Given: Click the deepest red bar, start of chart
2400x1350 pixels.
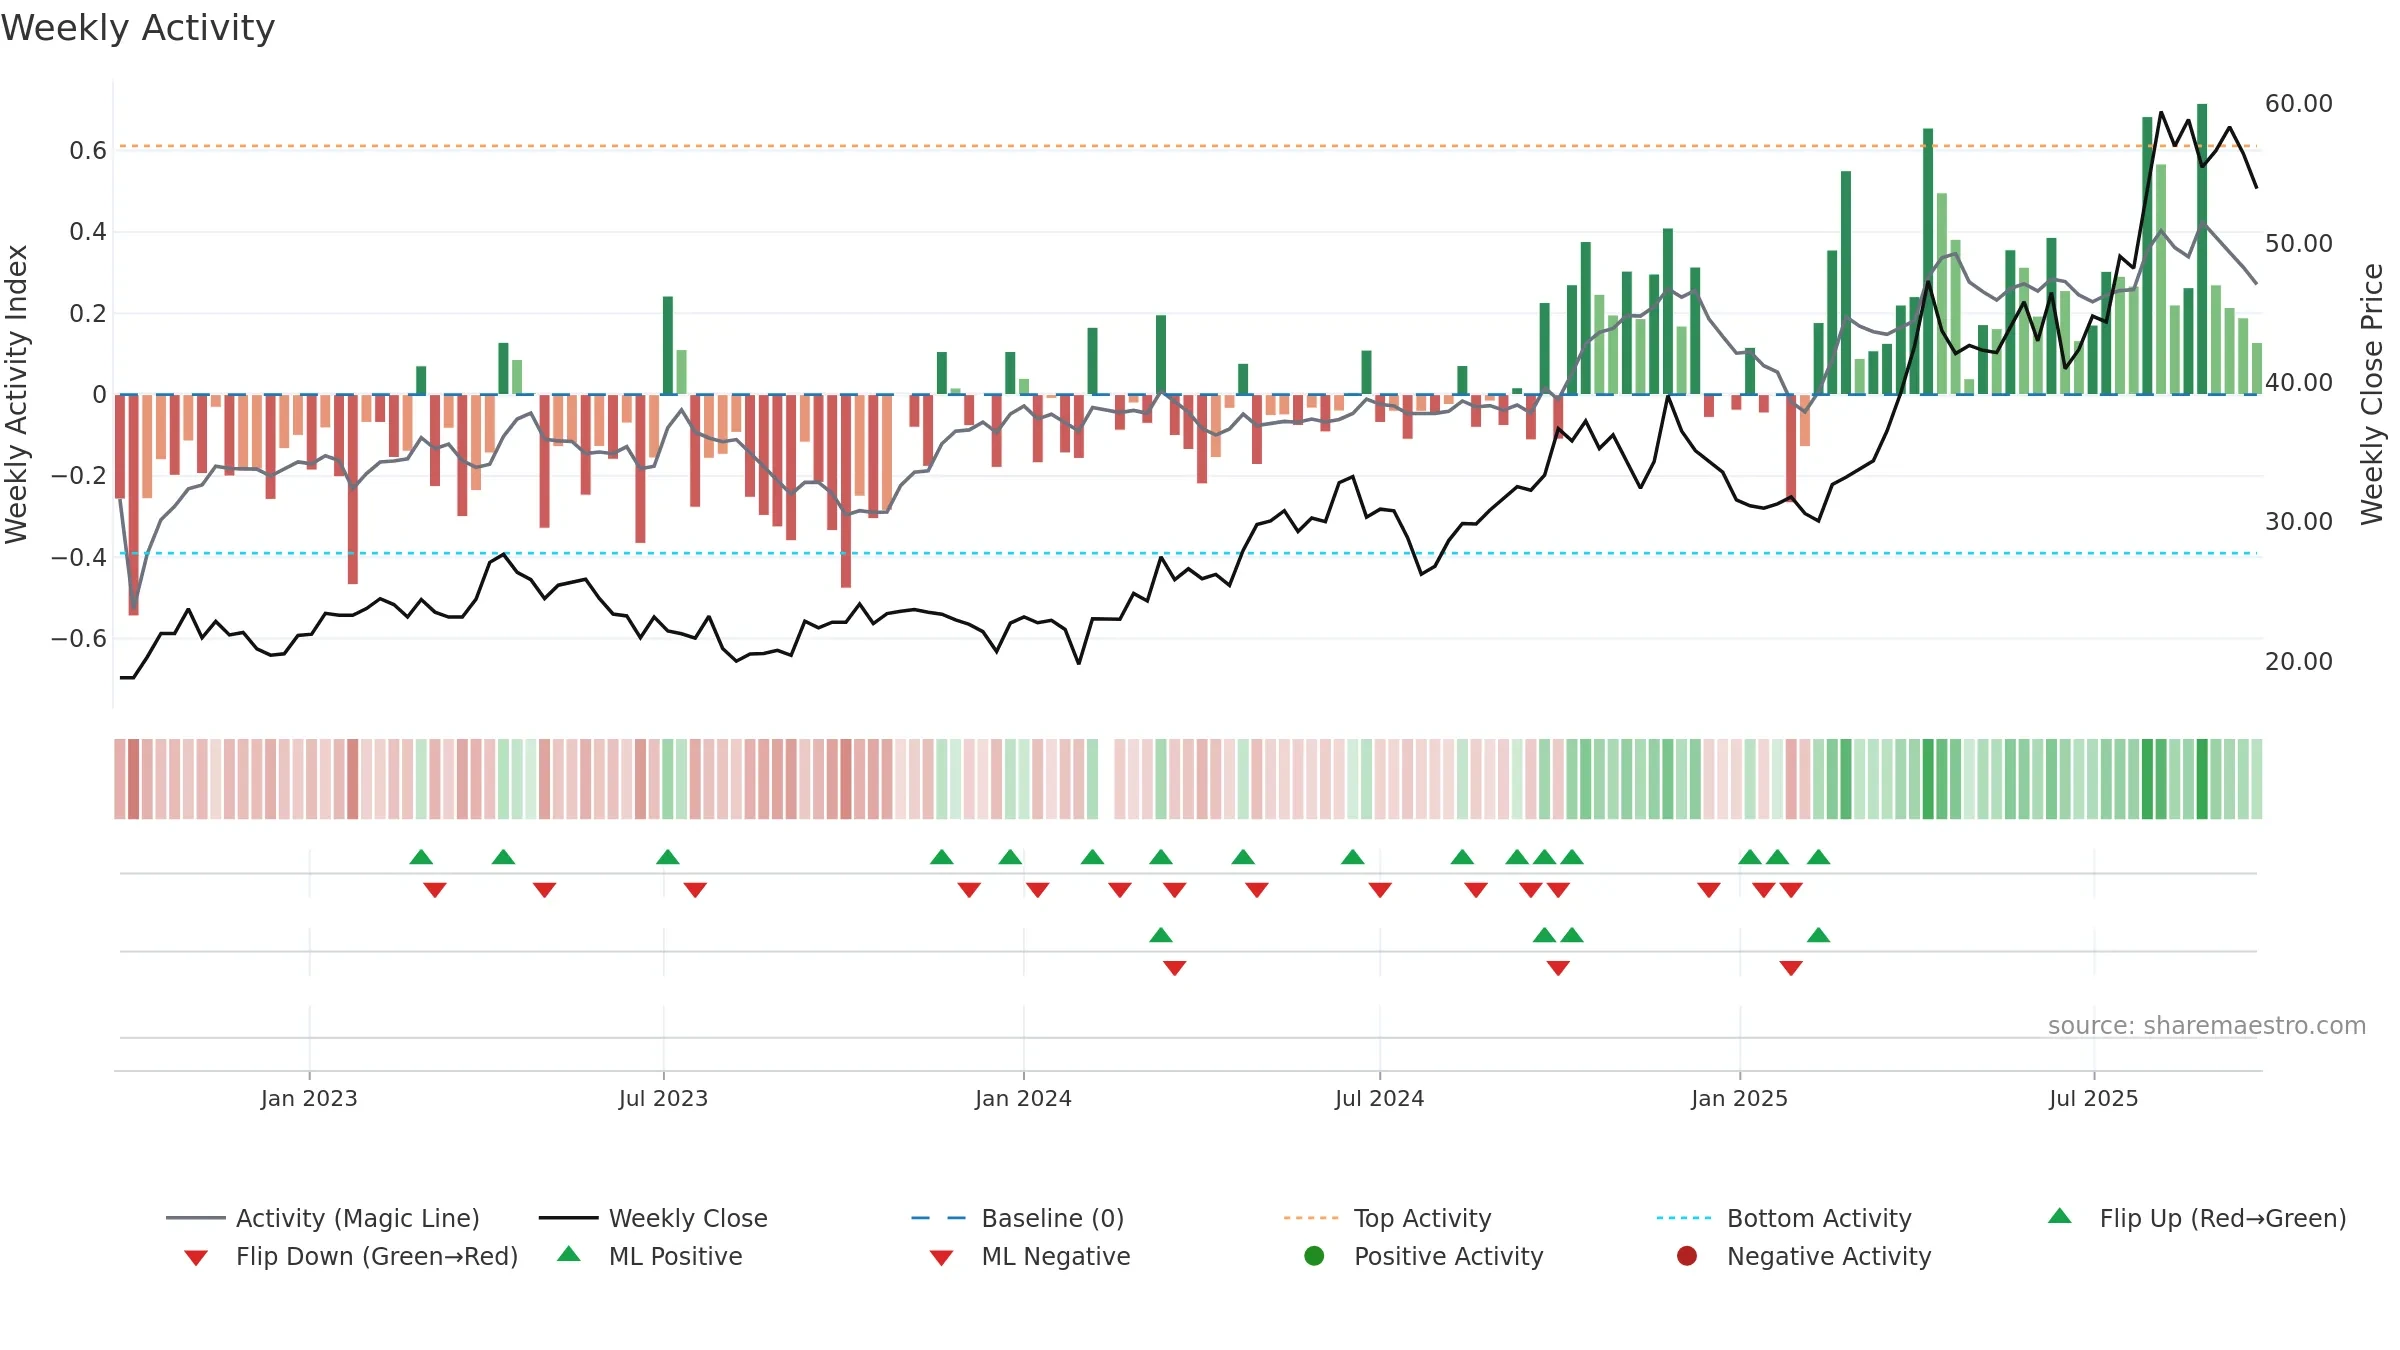Looking at the screenshot, I should point(134,505).
